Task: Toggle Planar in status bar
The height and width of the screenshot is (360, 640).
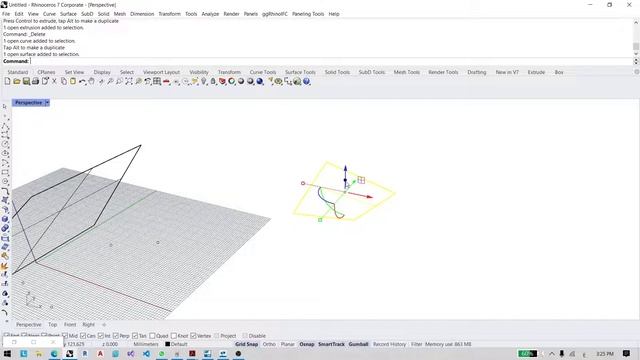Action: pyautogui.click(x=287, y=344)
